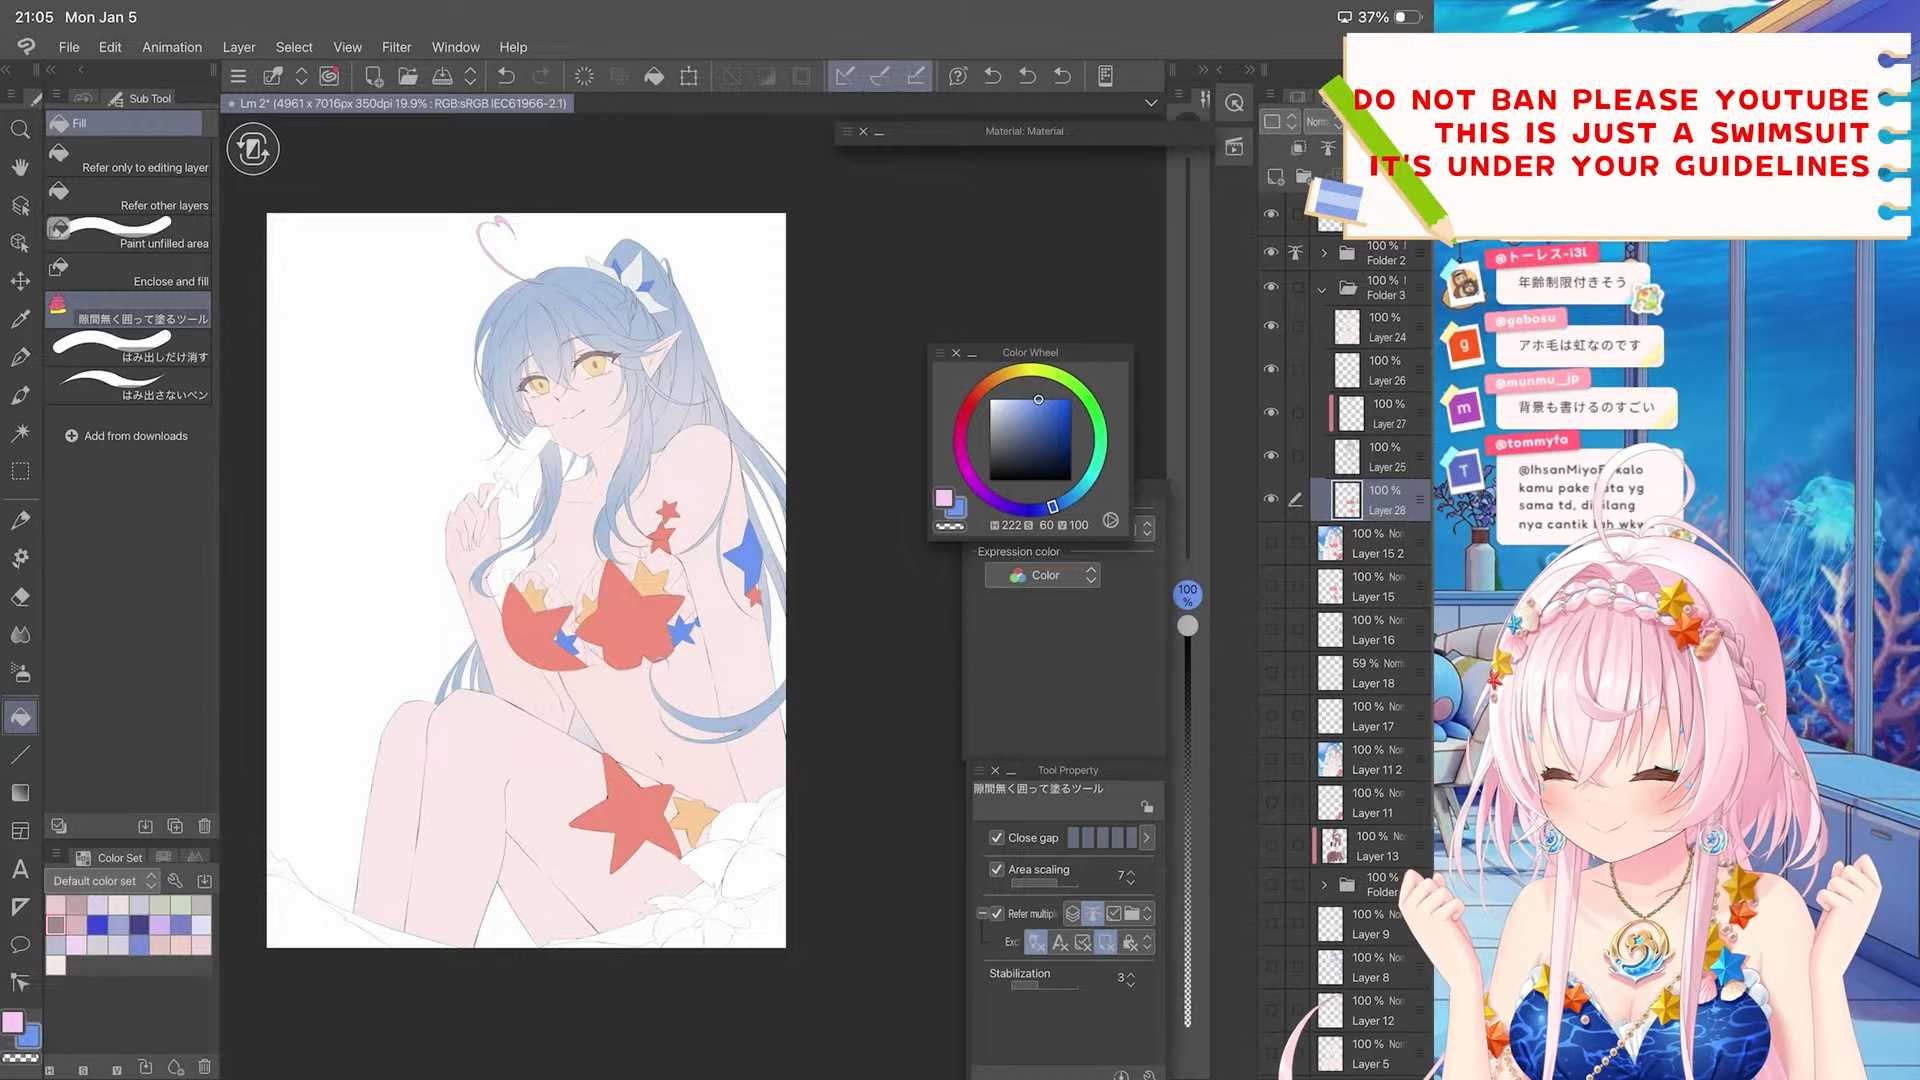Select the Eraser tool
Viewport: 1920px width, 1080px height.
click(x=20, y=597)
